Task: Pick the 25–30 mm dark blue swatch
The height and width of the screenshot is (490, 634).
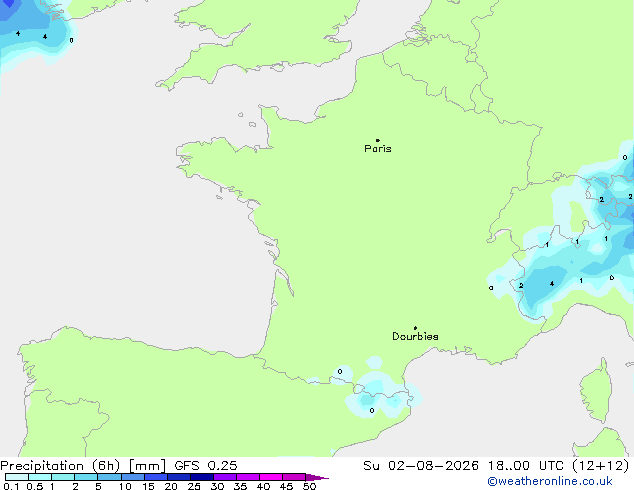Action: (x=202, y=477)
